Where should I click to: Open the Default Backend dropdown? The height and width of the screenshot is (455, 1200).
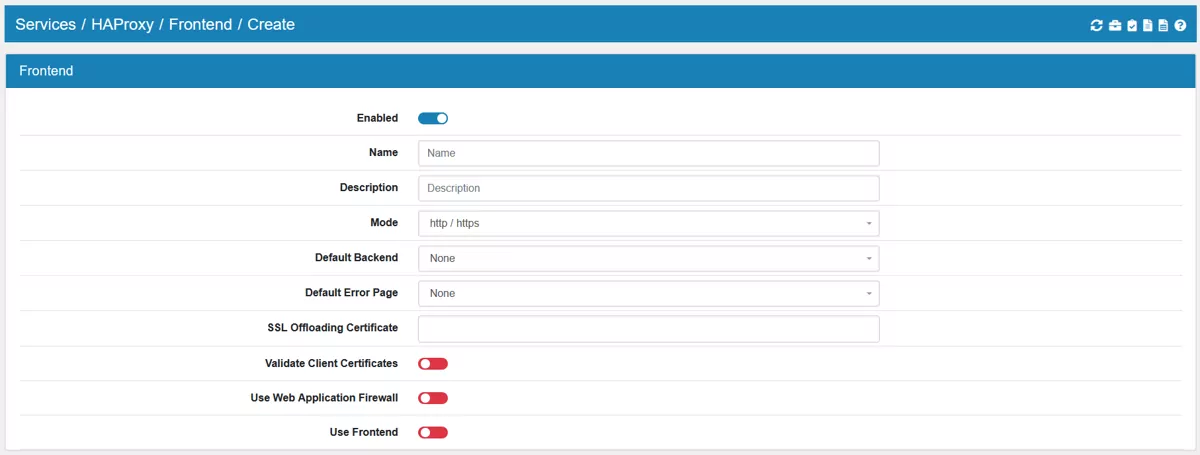649,258
